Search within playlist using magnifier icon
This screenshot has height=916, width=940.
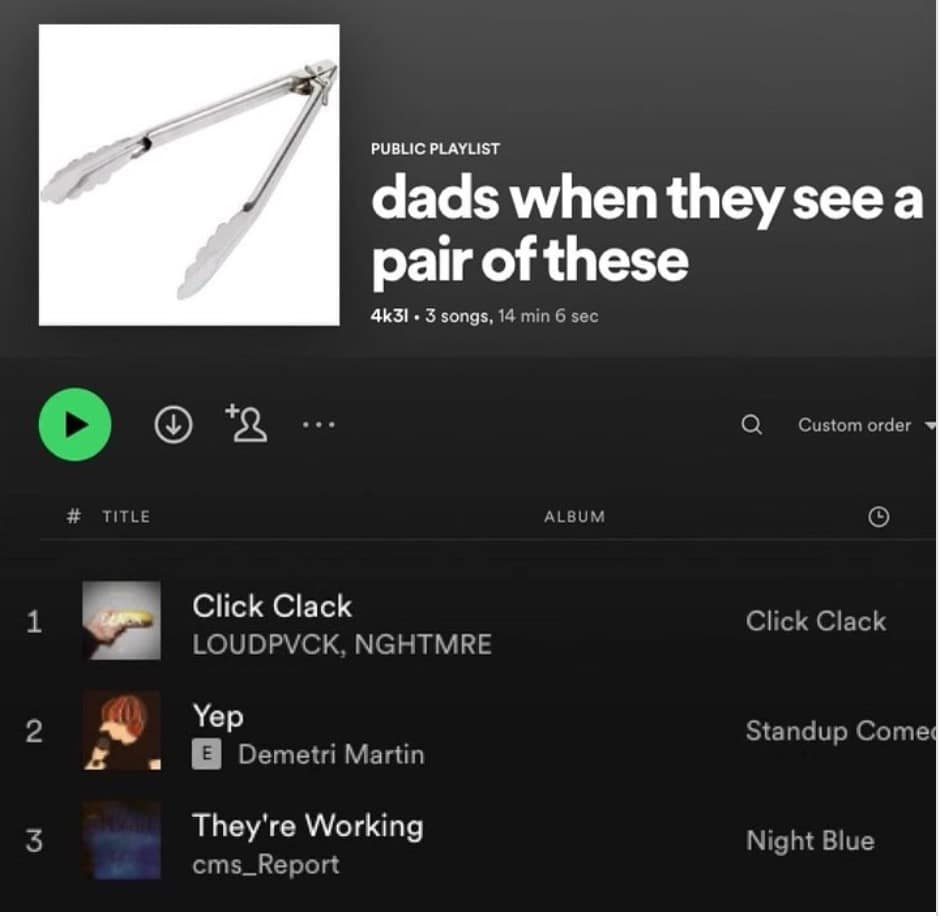tap(751, 424)
